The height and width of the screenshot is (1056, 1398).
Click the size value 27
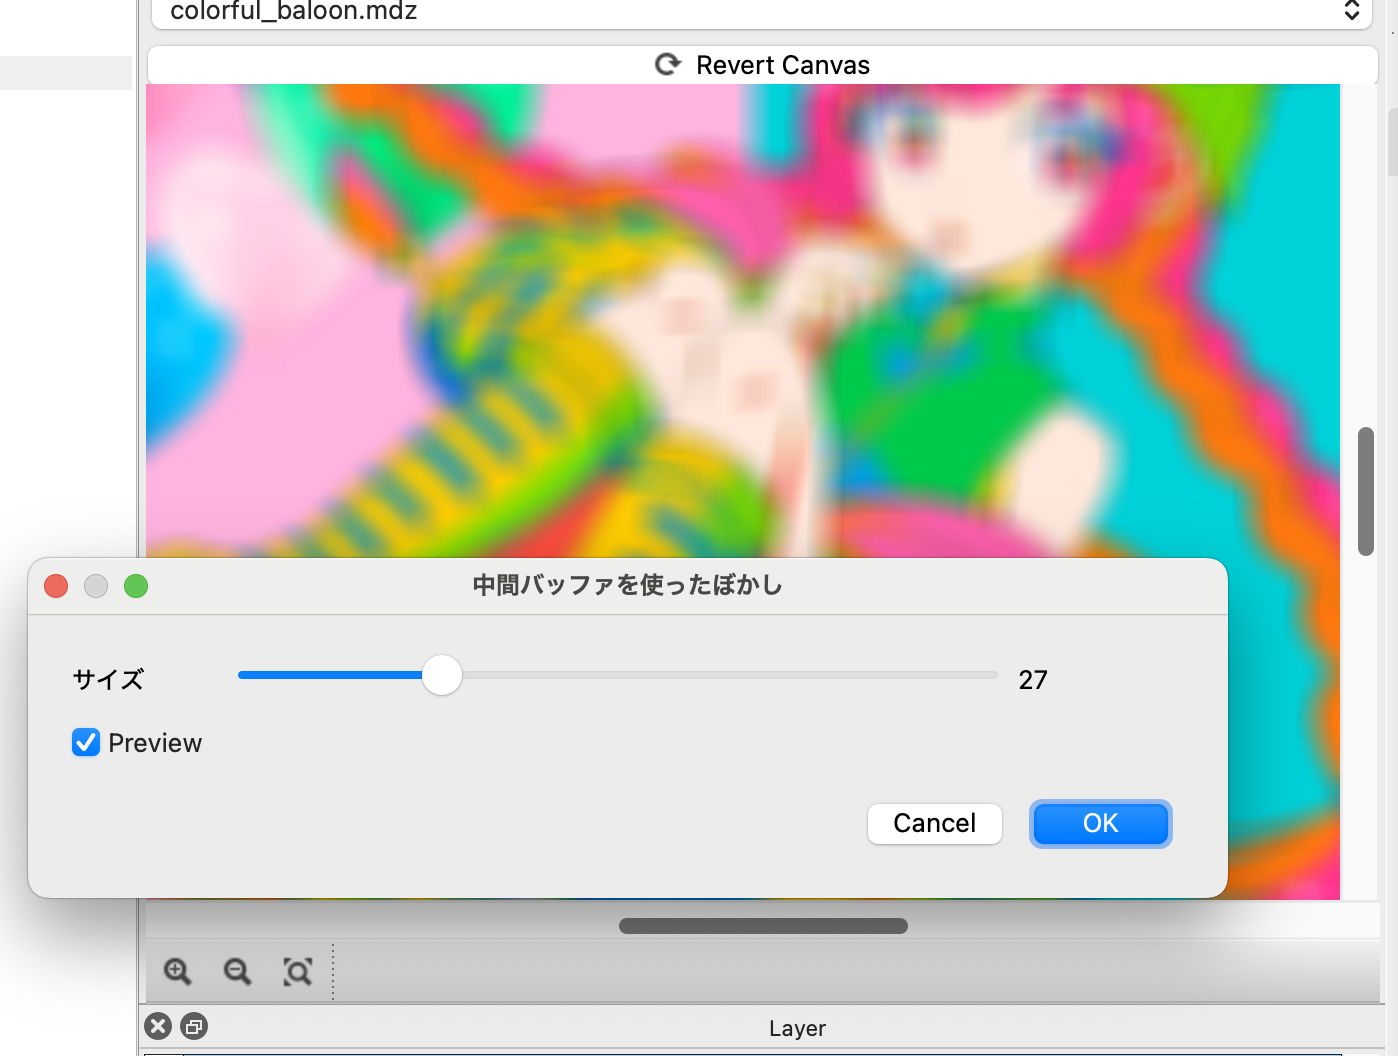coord(1032,680)
